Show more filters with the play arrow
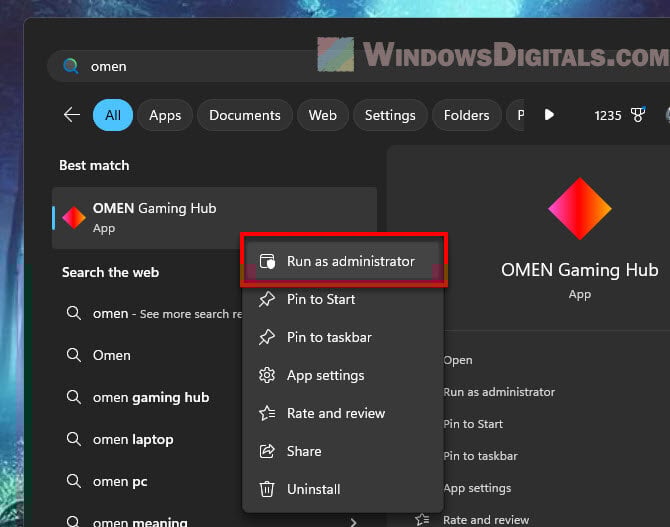Screen dimensions: 670x527 click(549, 115)
